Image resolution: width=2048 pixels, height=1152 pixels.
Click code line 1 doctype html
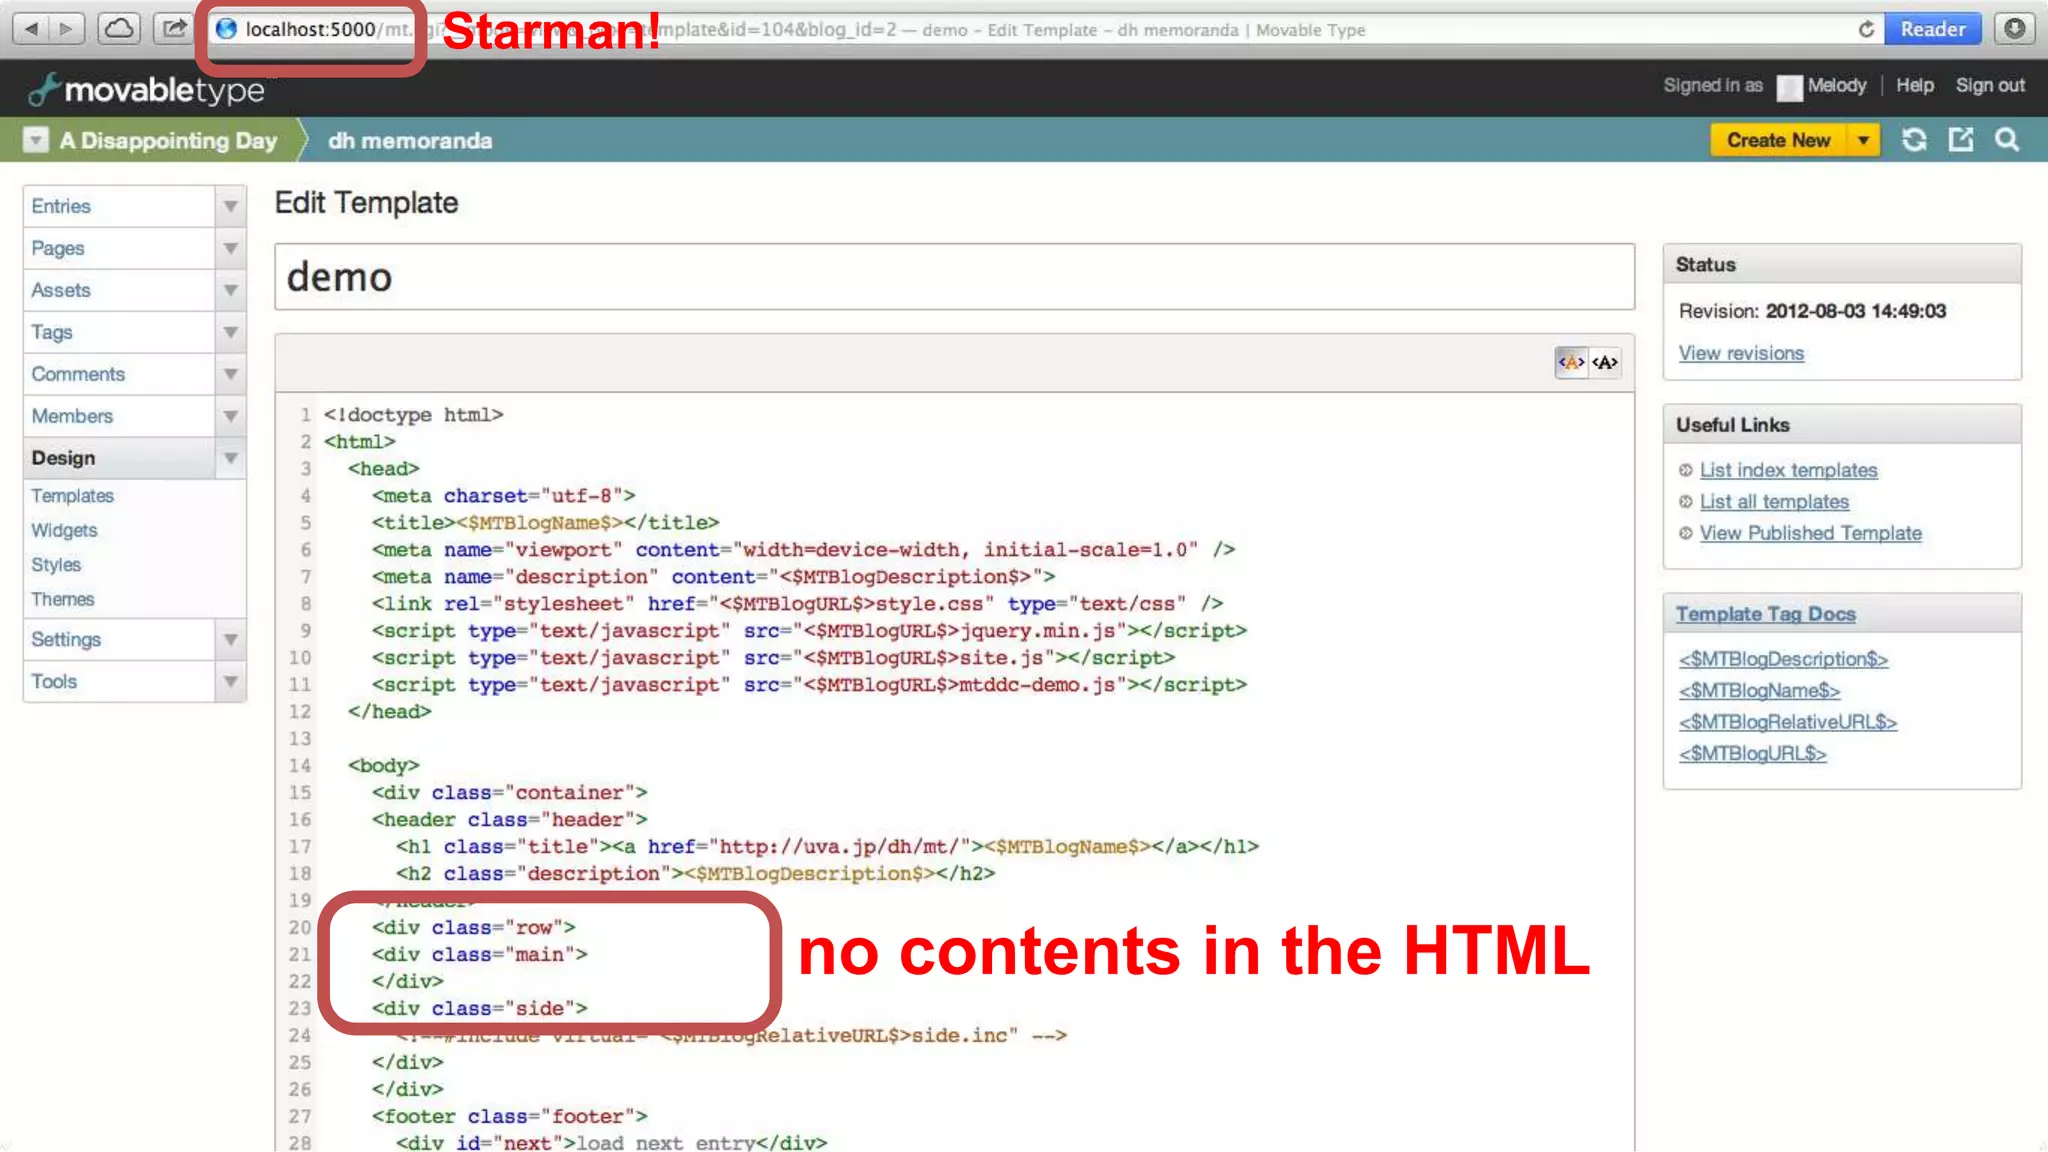(413, 415)
